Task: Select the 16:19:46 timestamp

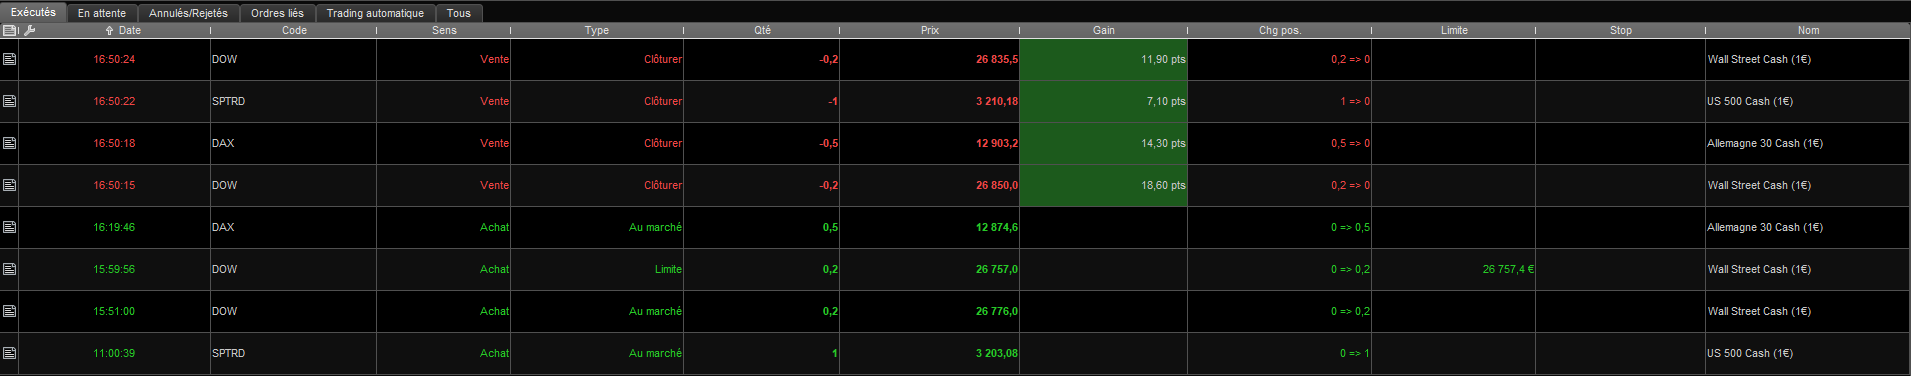Action: click(x=114, y=227)
